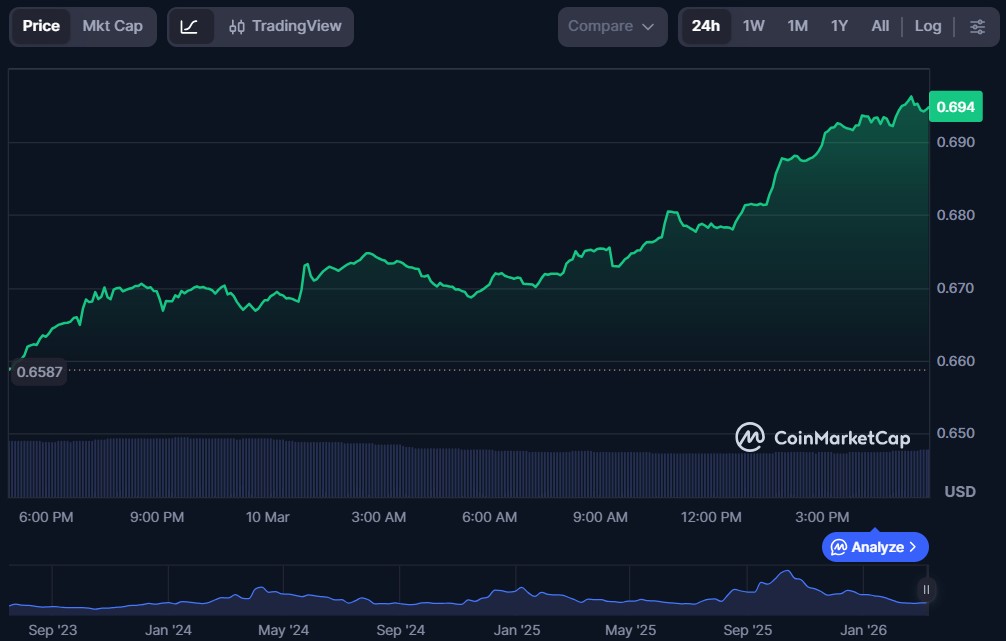Open the Compare dropdown
Screen dimensions: 1006x641
click(610, 27)
